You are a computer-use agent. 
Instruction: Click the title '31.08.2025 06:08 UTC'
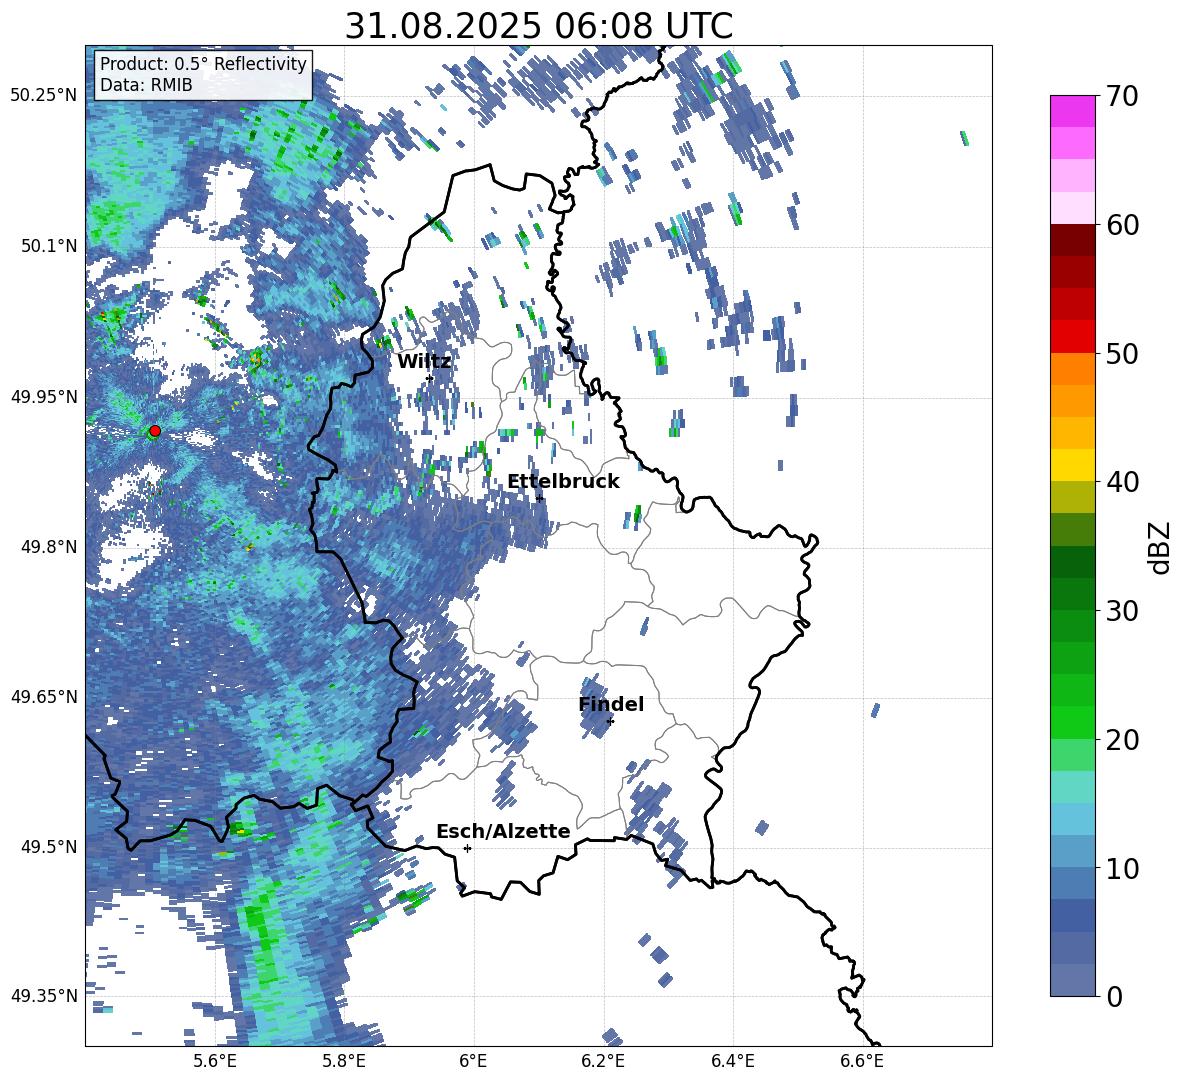tap(539, 26)
